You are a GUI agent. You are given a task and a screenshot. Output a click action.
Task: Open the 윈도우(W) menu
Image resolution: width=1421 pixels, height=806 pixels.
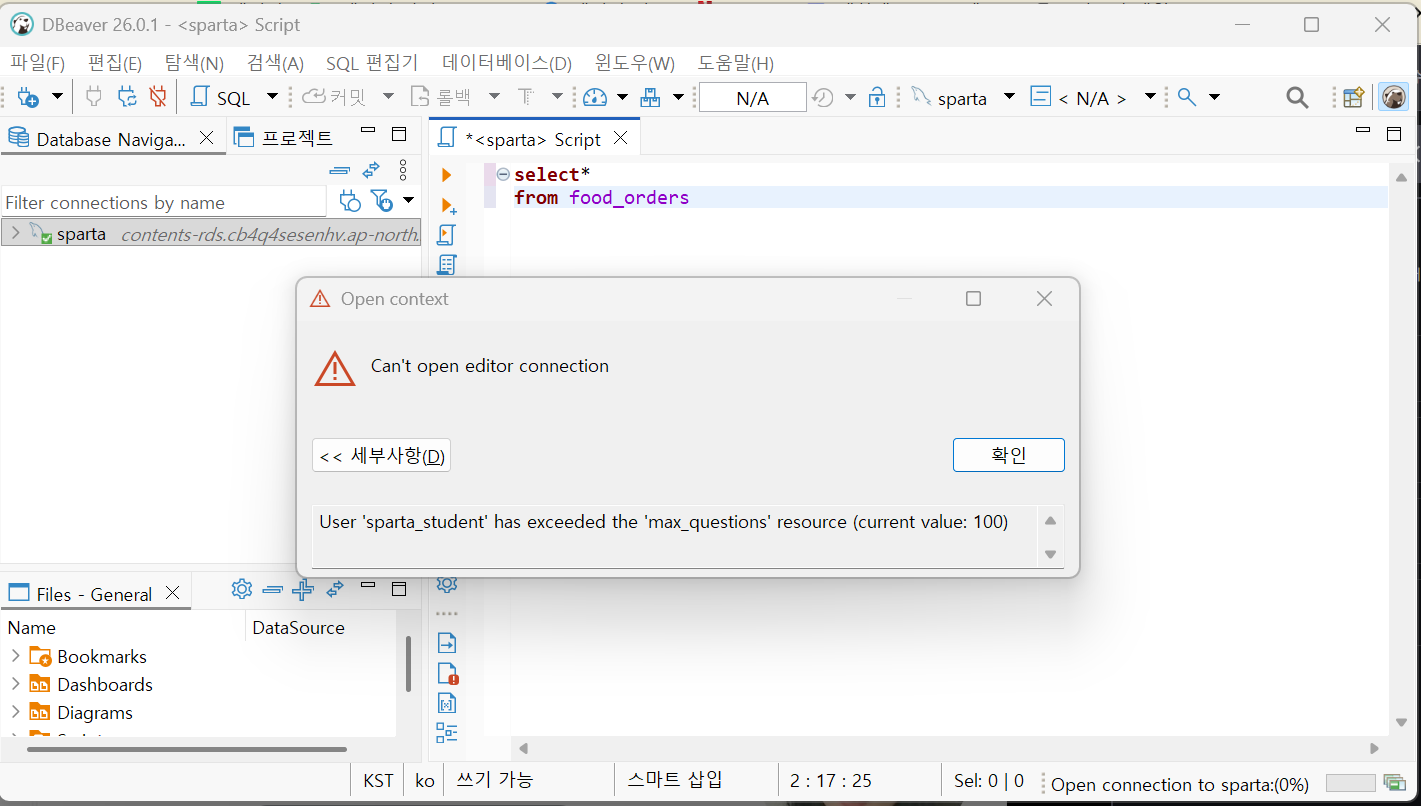point(635,63)
